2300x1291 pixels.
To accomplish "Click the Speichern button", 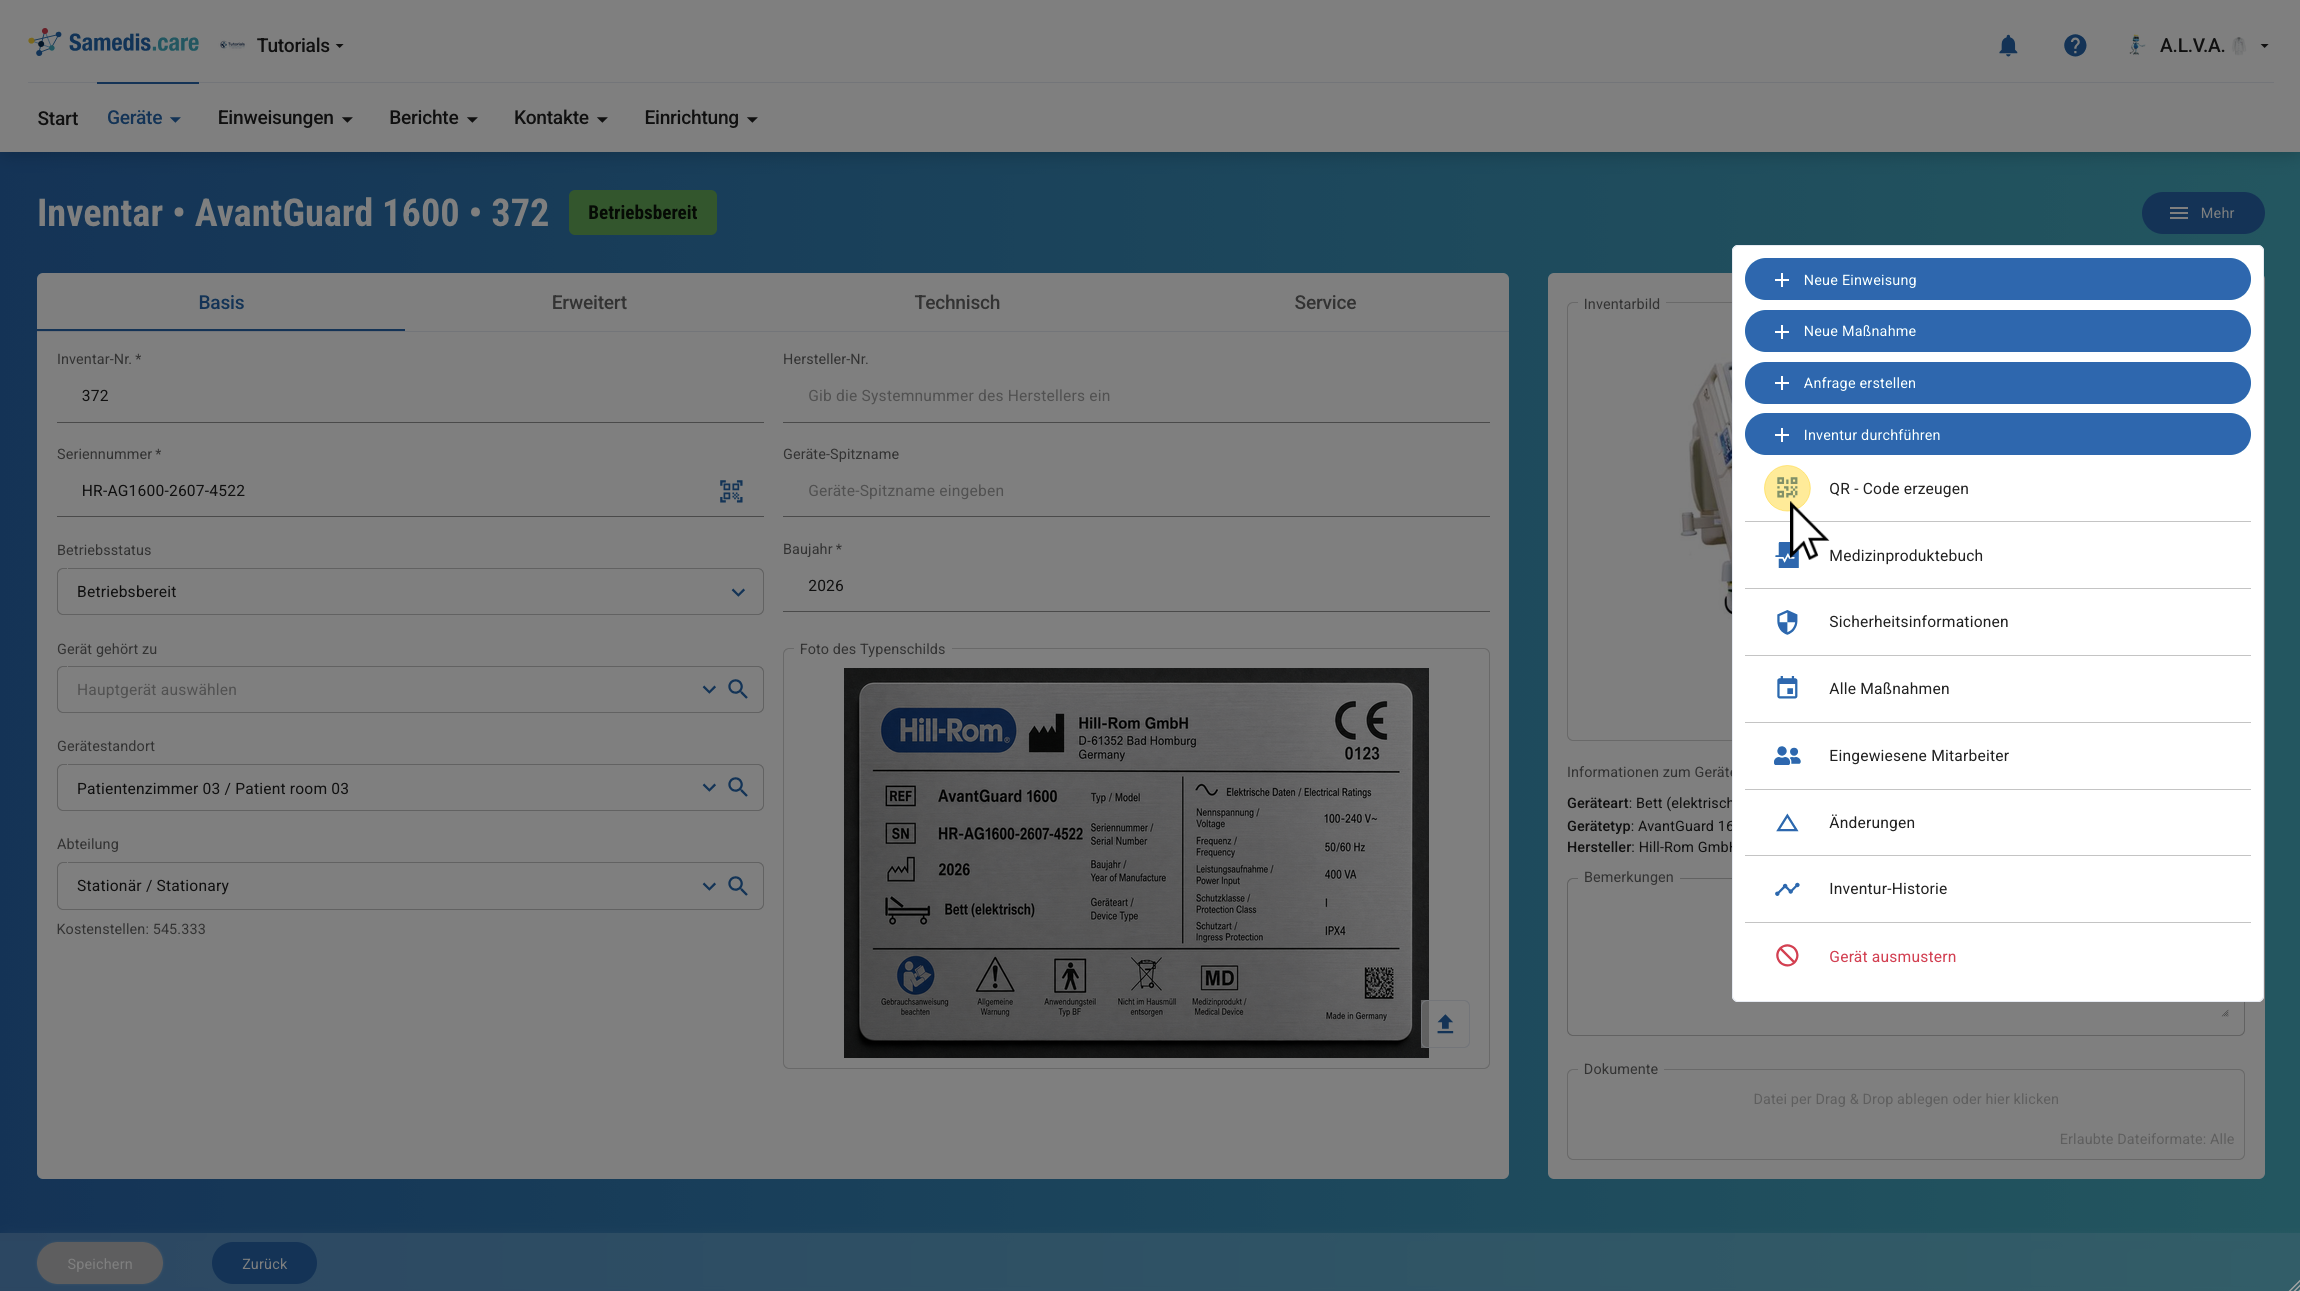I will click(100, 1264).
